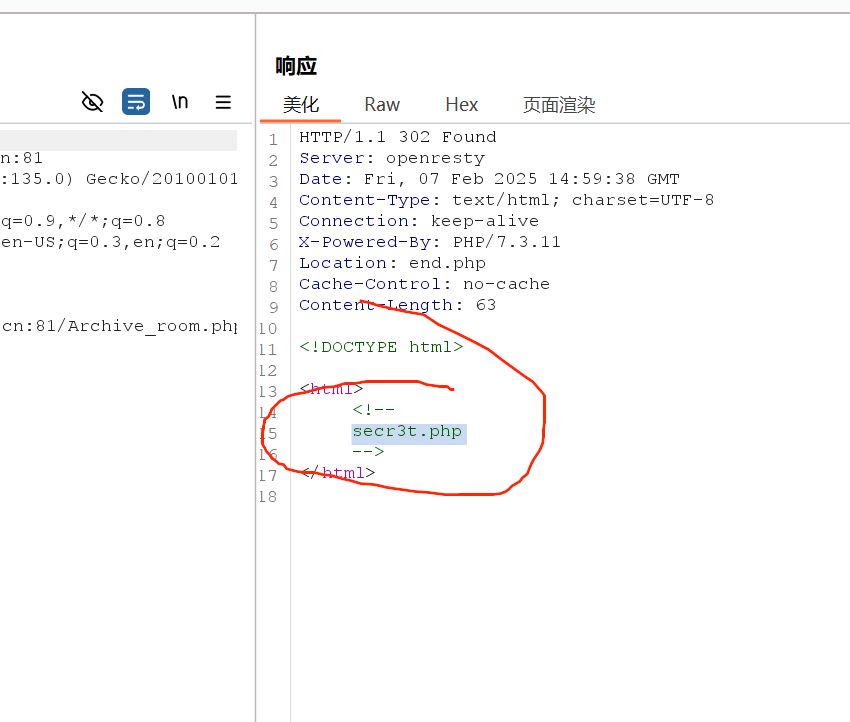
Task: Open the 页面渲染 page render tab
Action: (559, 104)
